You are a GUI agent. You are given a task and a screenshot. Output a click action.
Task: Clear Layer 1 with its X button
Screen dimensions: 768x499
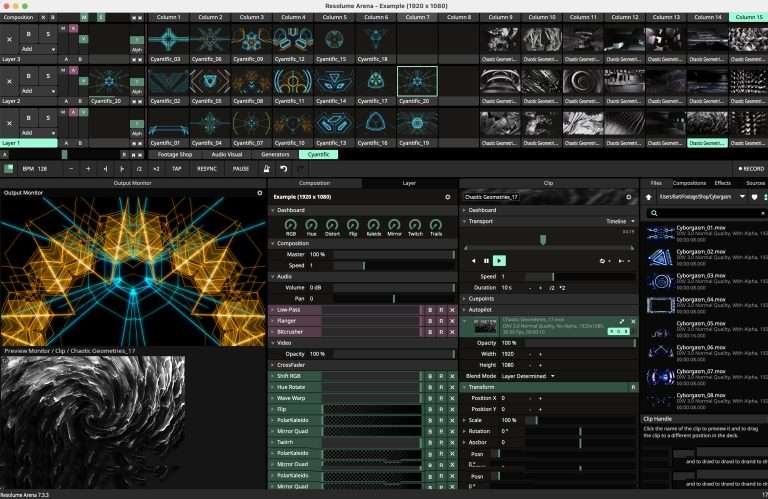tap(9, 123)
